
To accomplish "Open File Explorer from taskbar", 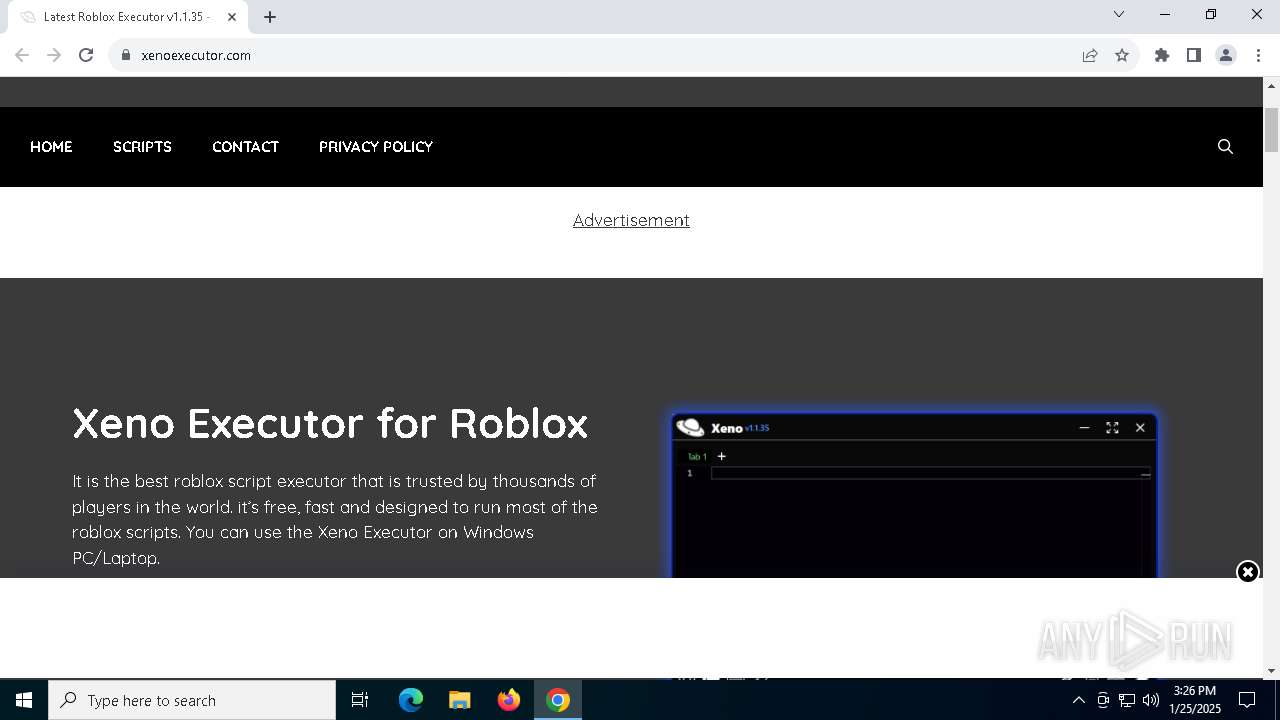I will coord(459,700).
